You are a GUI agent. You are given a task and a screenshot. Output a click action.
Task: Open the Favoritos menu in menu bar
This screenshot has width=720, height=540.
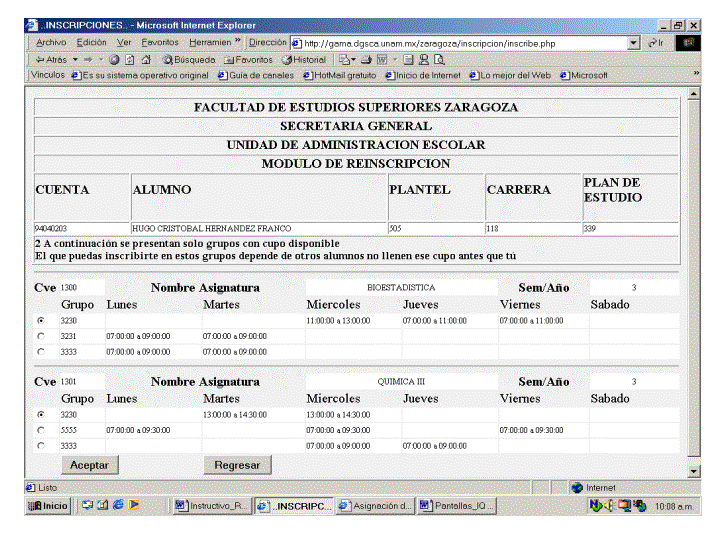160,42
